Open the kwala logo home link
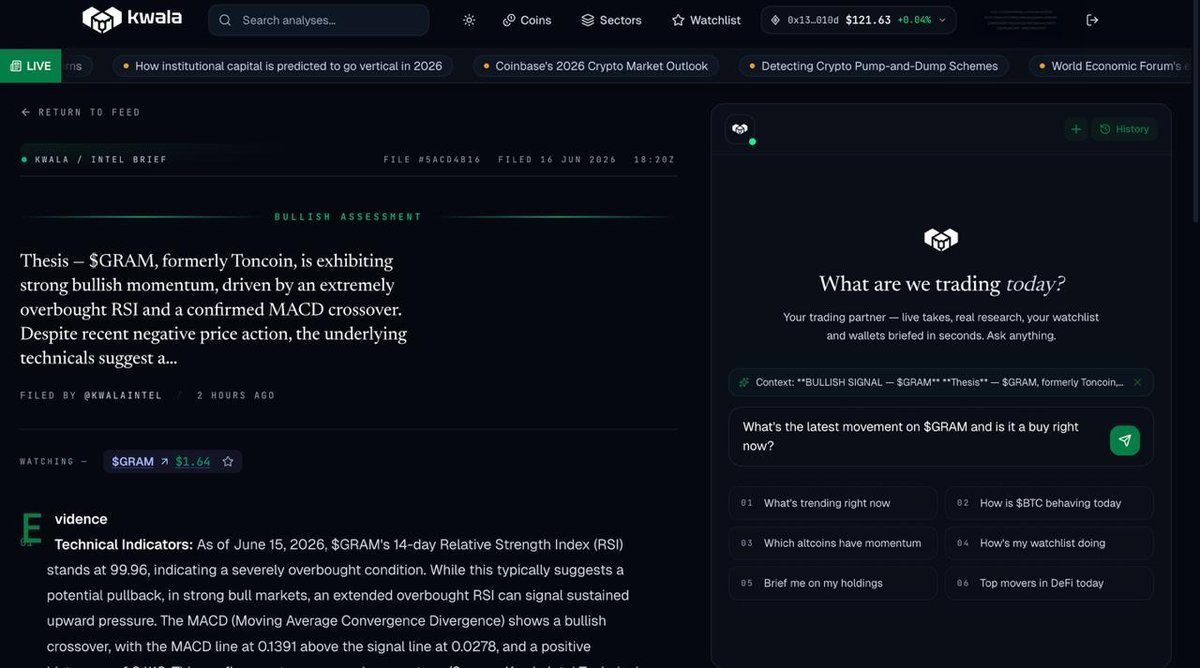This screenshot has height=668, width=1200. tap(131, 19)
